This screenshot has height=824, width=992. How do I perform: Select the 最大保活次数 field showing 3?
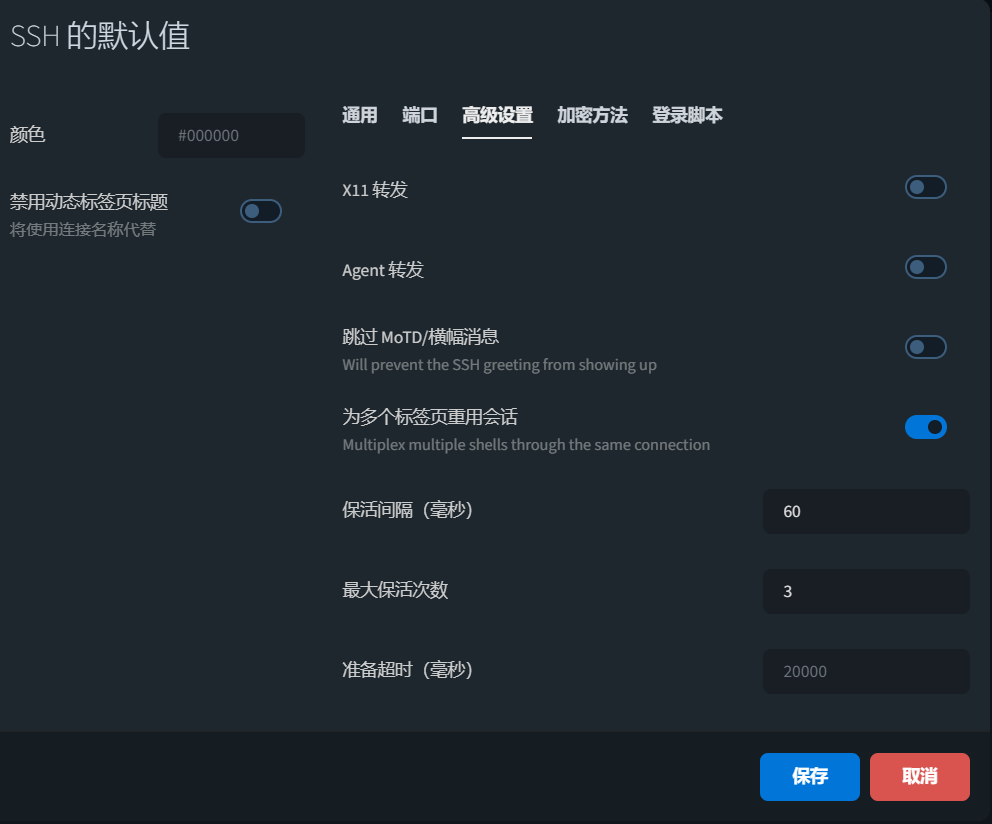[x=865, y=591]
